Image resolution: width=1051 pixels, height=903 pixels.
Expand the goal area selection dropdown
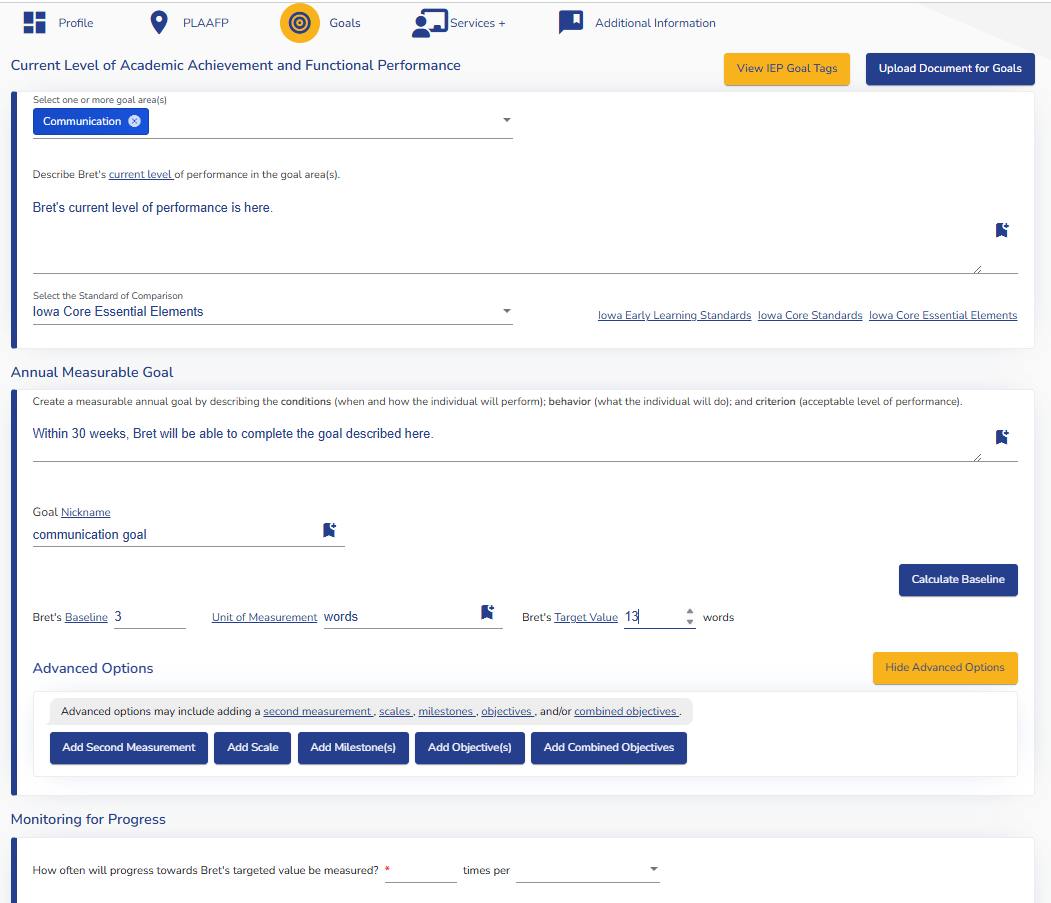click(506, 121)
